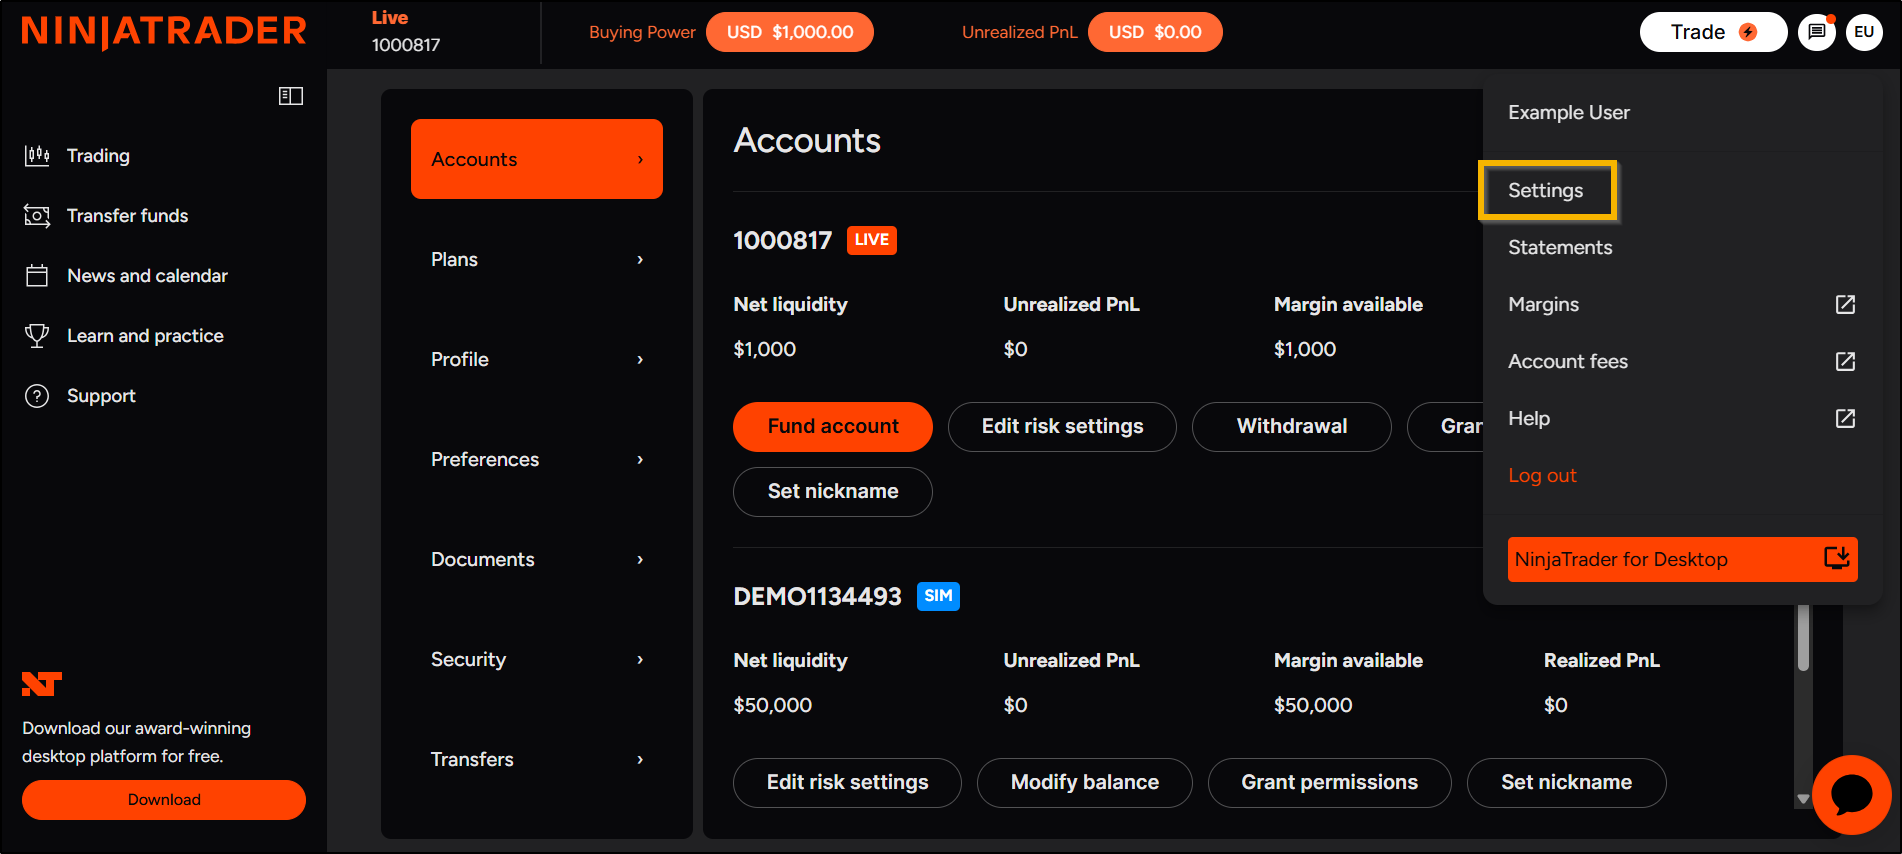Click the Modify balance button

[1085, 783]
